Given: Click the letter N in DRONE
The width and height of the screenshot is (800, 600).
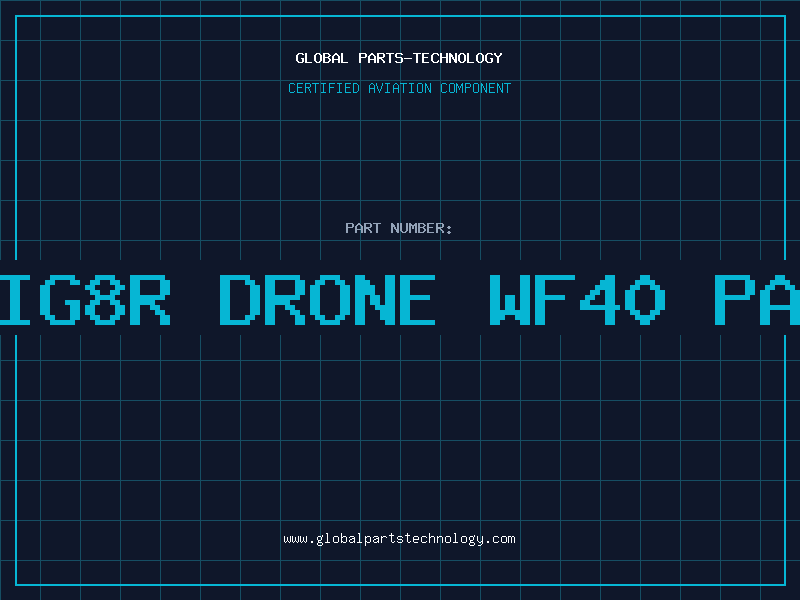Looking at the screenshot, I should (374, 300).
